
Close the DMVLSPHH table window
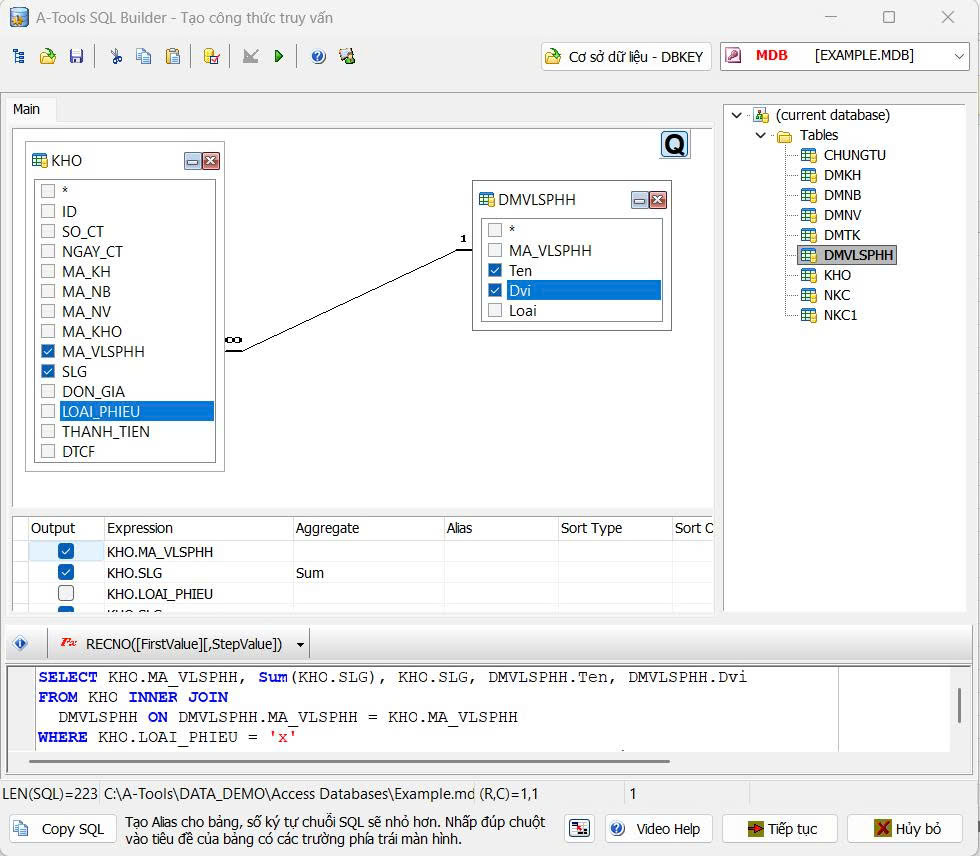[x=657, y=200]
